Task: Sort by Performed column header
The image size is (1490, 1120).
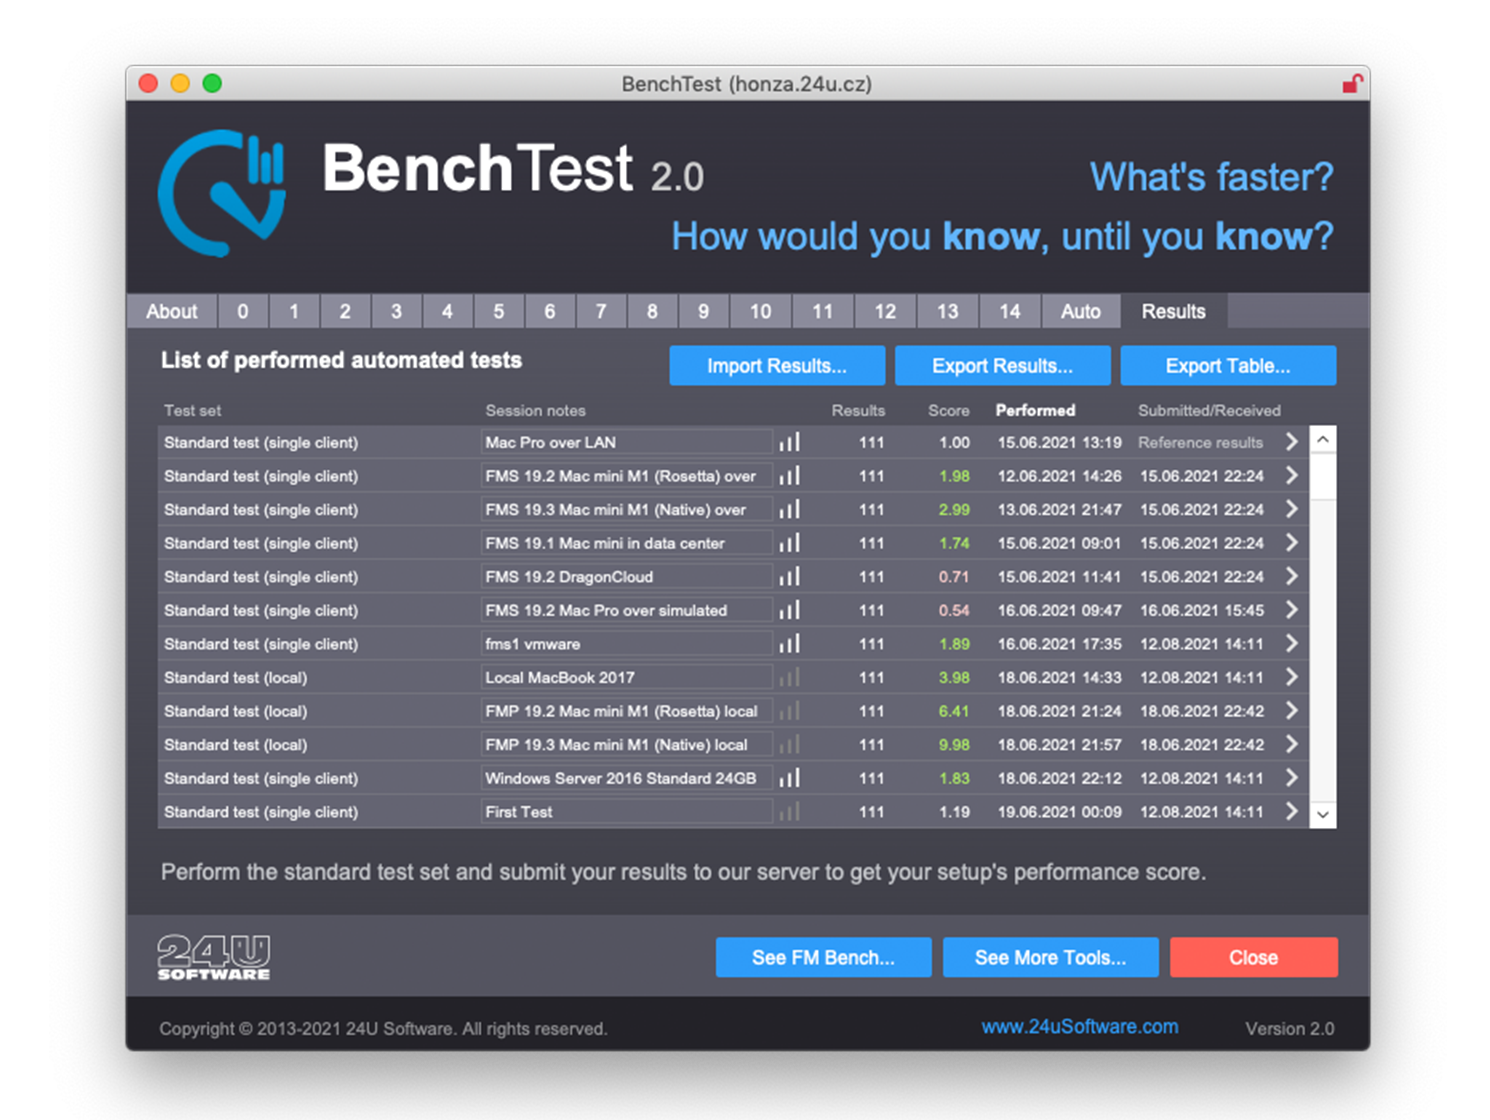Action: point(1035,410)
